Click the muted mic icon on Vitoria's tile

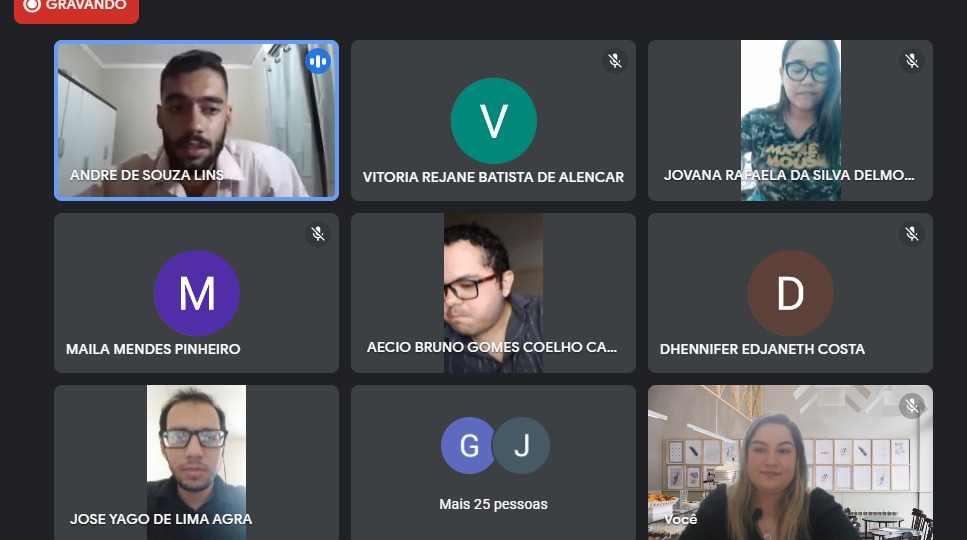615,60
